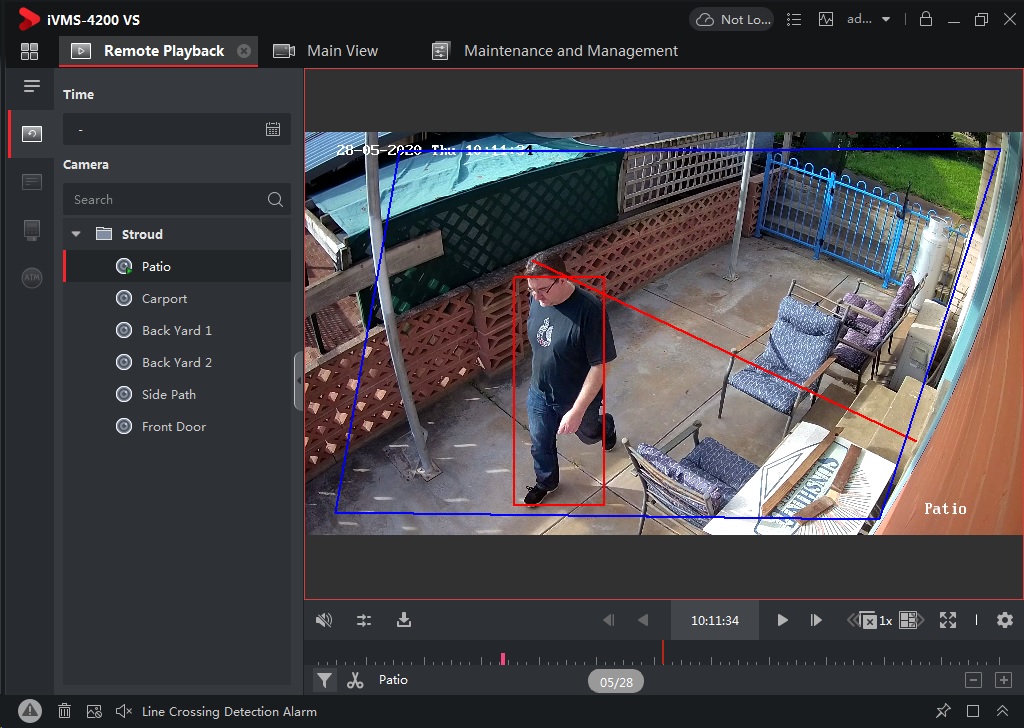Open Maintenance and Management tab

click(570, 51)
